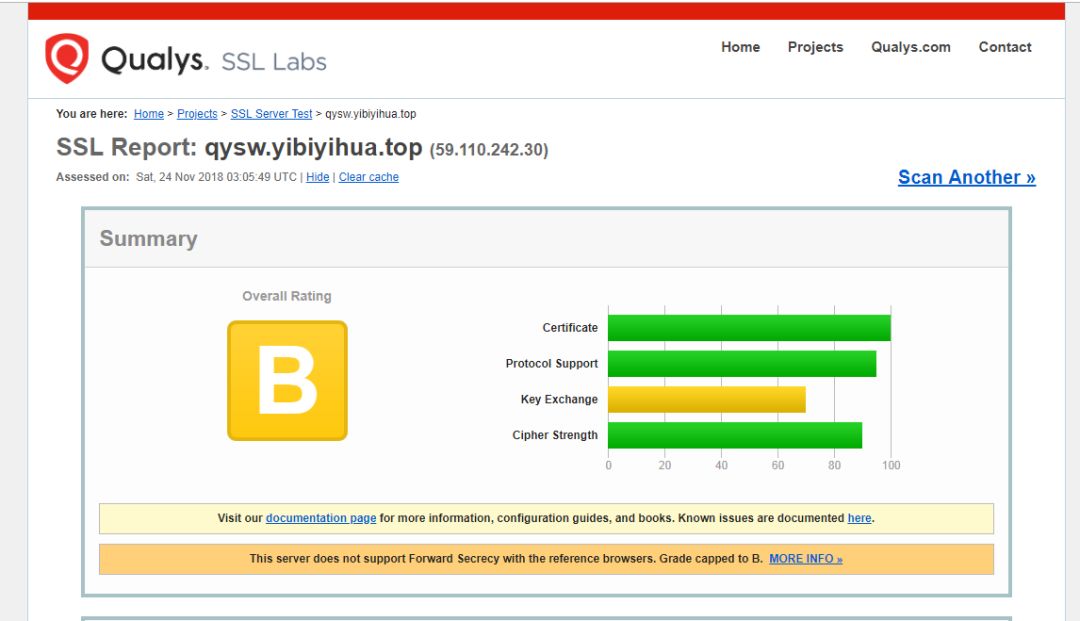Open the Contact page in navigation
1080x621 pixels.
coord(1005,47)
